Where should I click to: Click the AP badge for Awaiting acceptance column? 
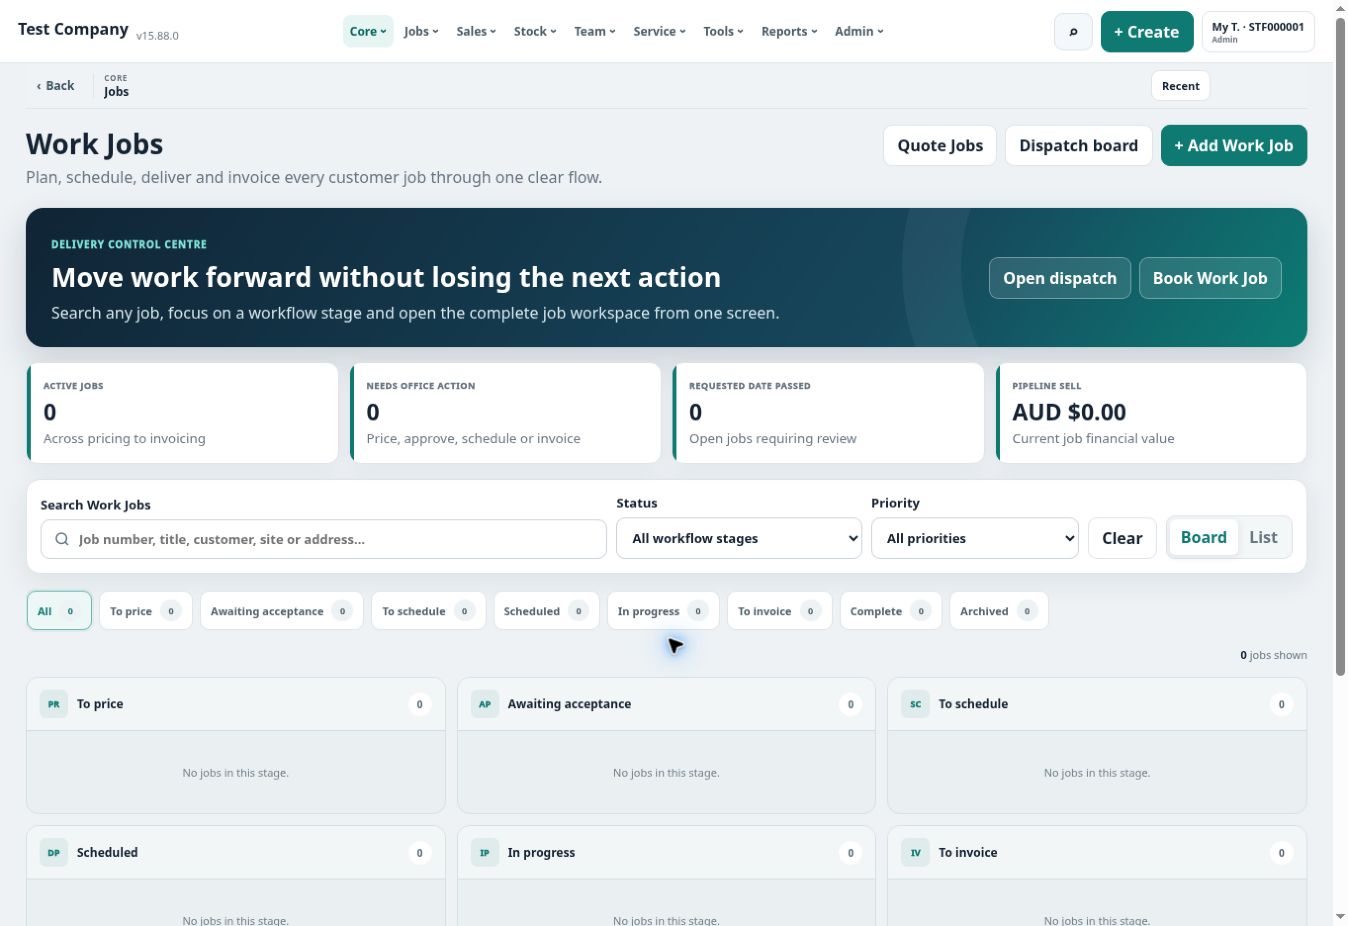(x=485, y=704)
